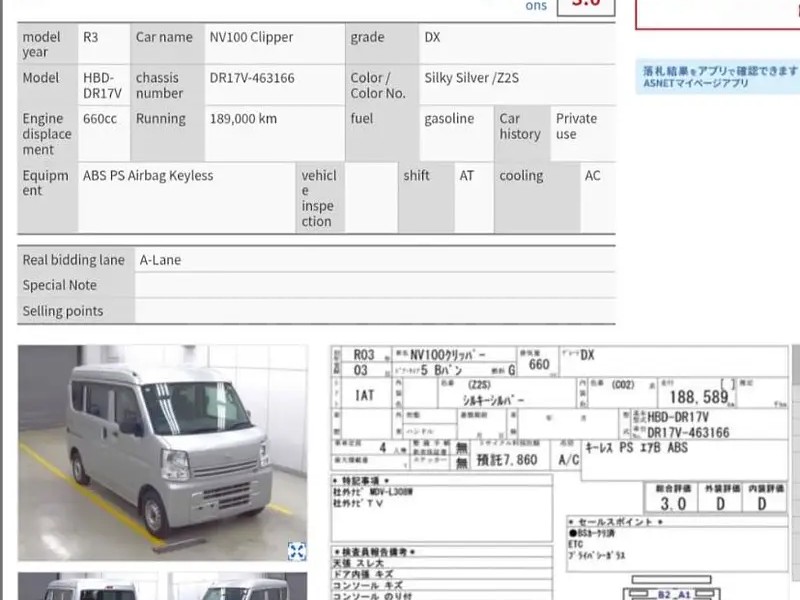Screen dimensions: 800x600
Task: Select the 'NV100 Clipper' car name value
Action: 251,37
